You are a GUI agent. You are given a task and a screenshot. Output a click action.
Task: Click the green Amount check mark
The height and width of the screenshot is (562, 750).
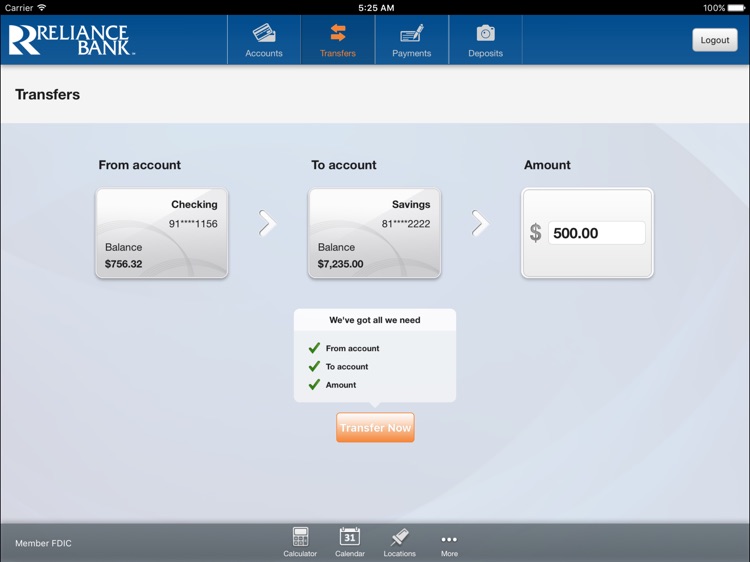tap(314, 384)
